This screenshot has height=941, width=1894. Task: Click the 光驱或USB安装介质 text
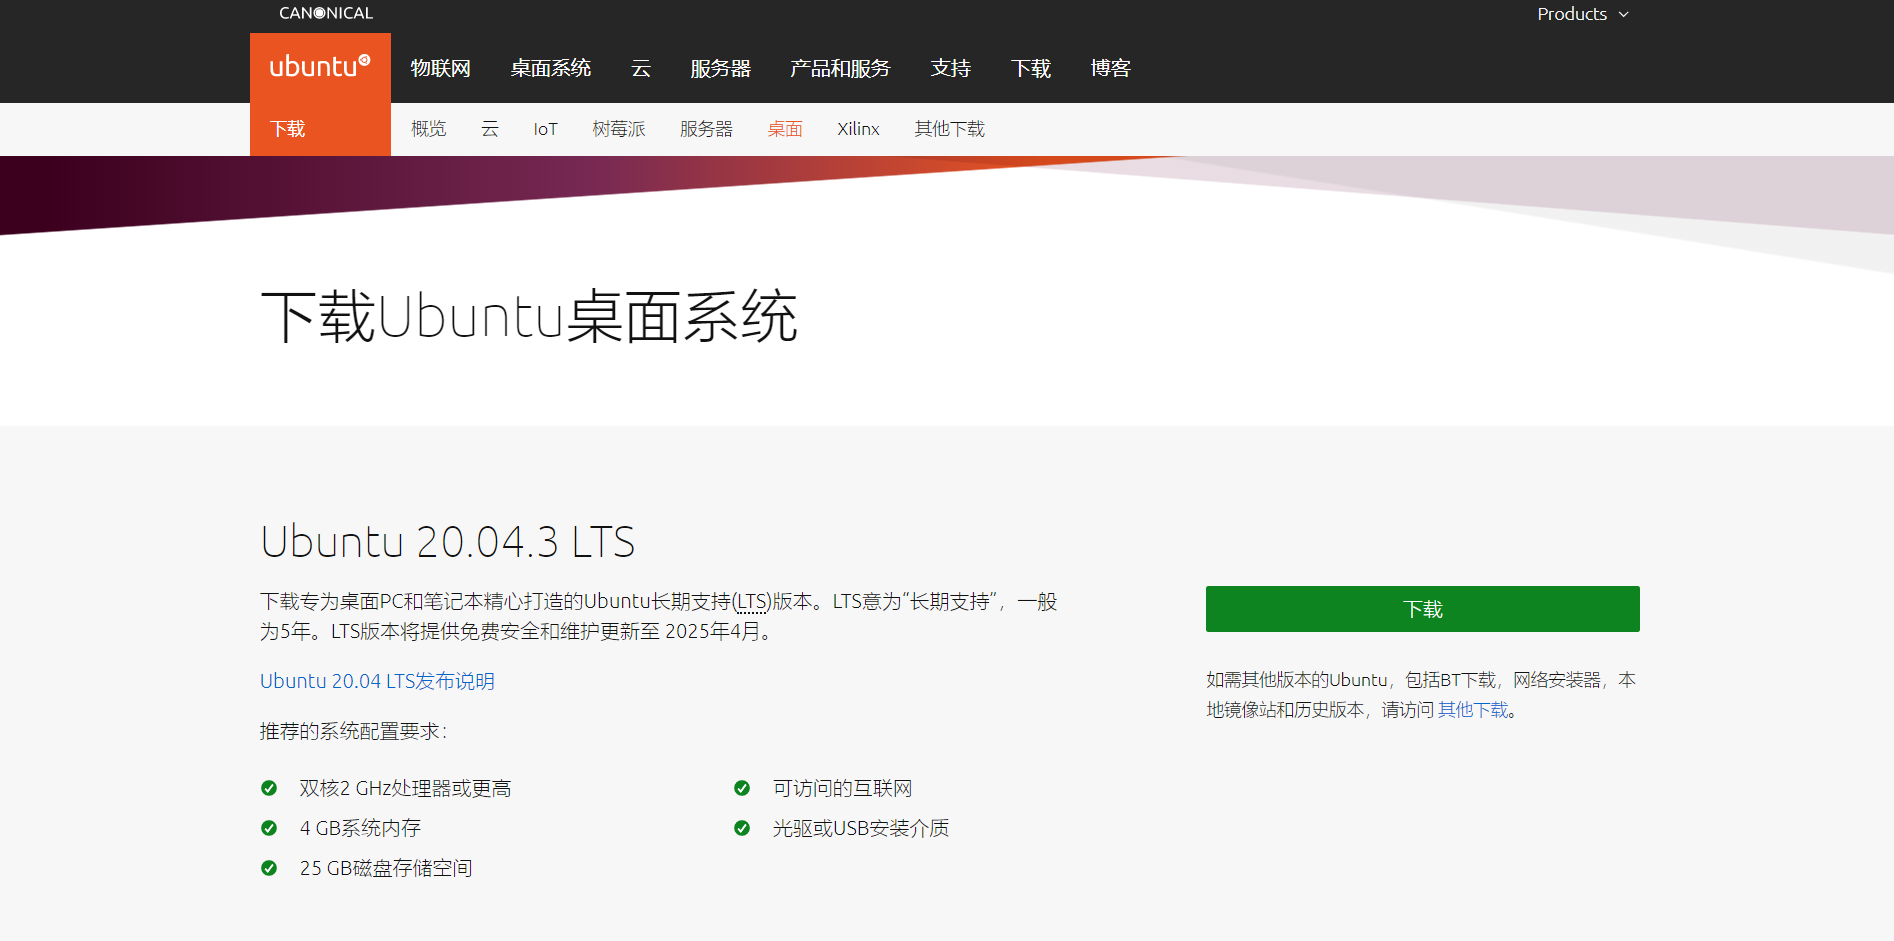click(861, 828)
